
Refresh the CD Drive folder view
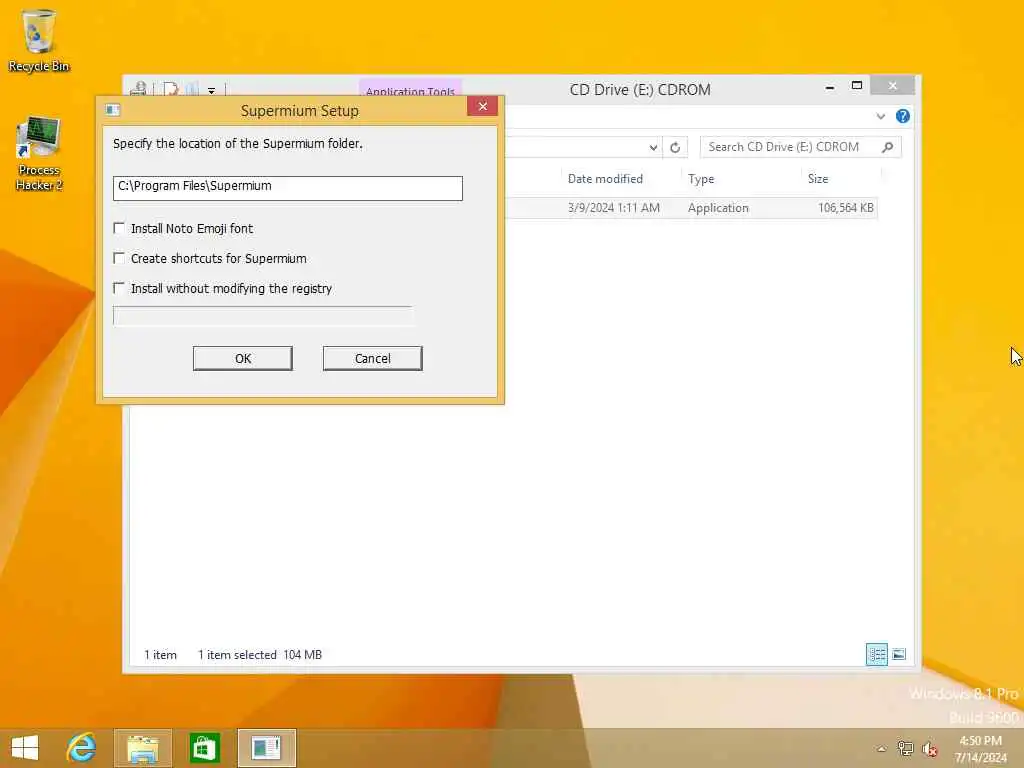[675, 148]
